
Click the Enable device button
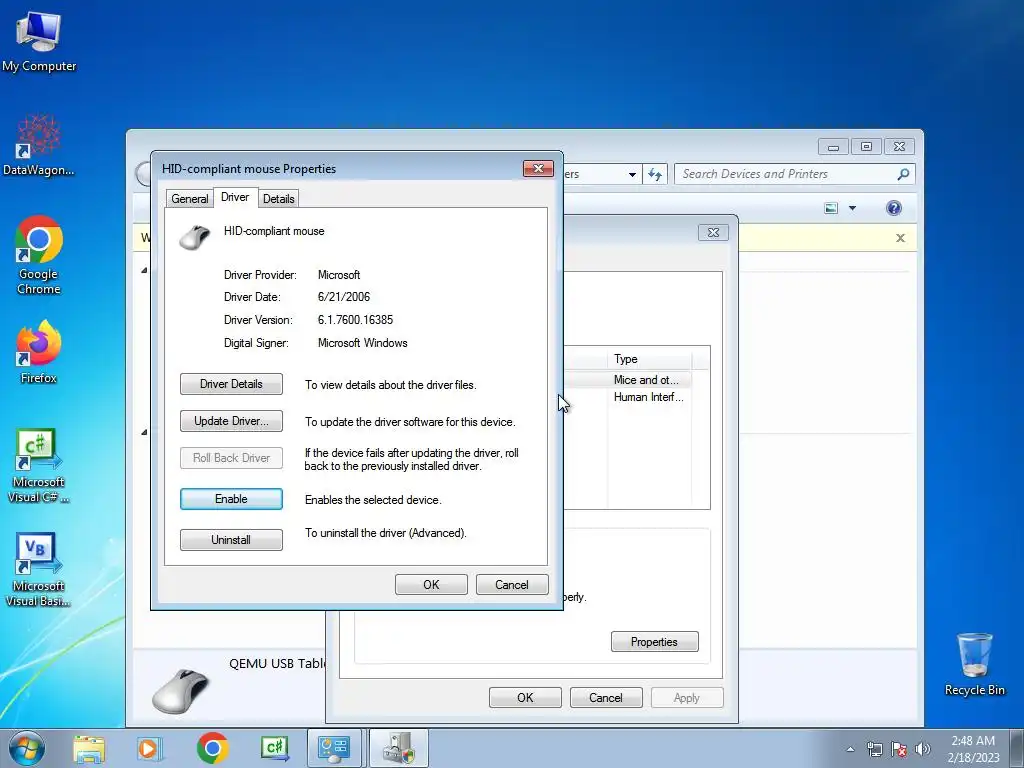[231, 499]
